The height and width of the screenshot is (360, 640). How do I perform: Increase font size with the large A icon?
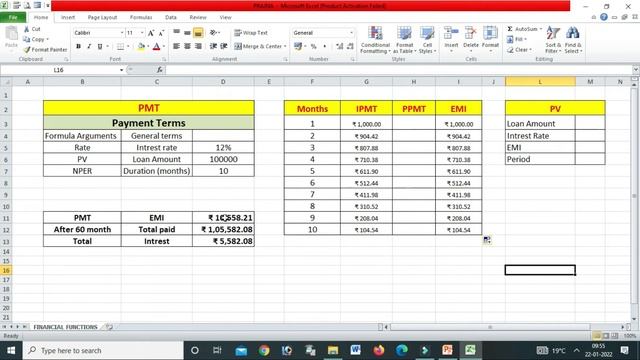click(151, 33)
